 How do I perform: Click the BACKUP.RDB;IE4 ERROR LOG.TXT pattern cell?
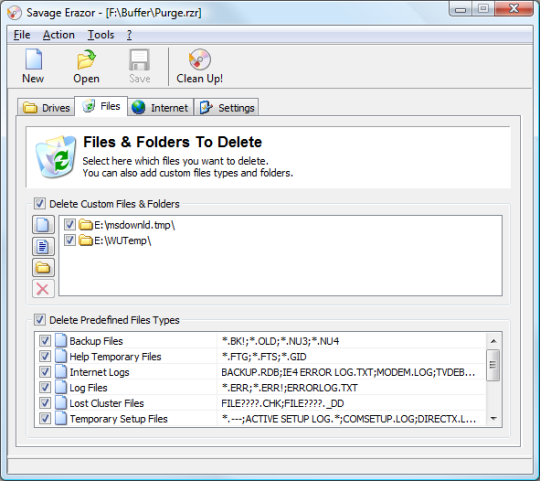point(351,372)
